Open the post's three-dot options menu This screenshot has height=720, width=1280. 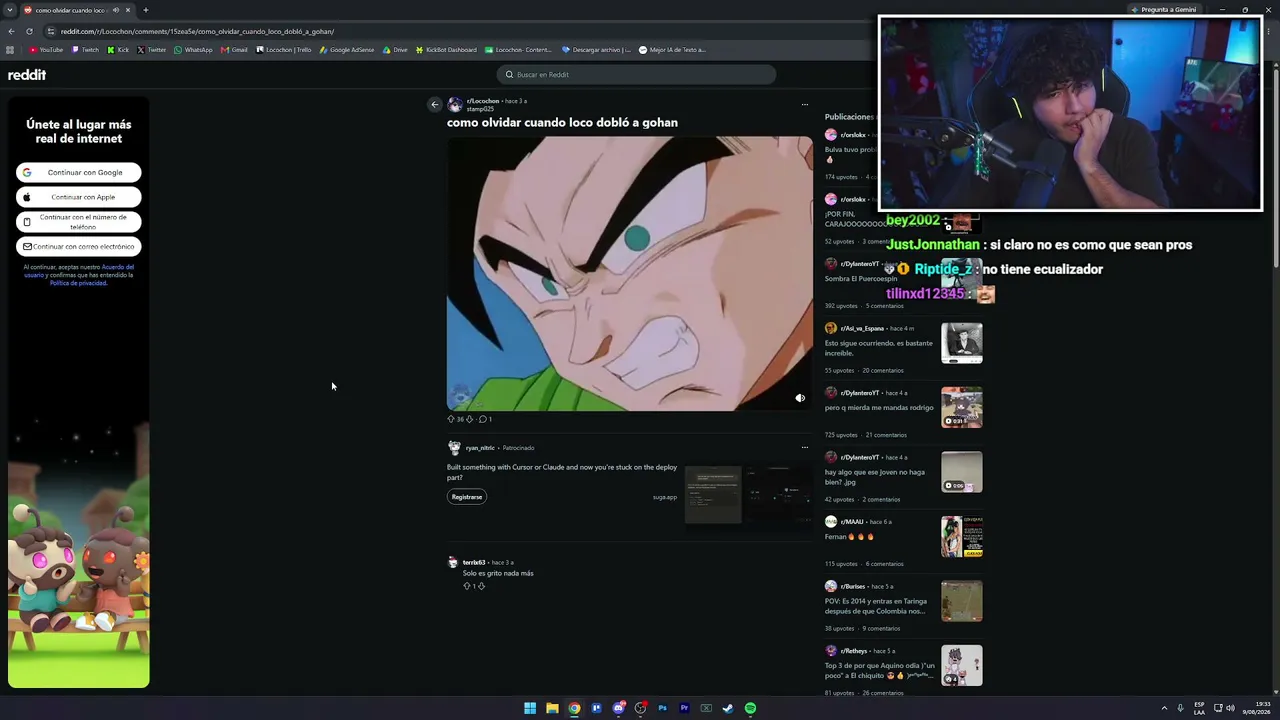(x=804, y=104)
